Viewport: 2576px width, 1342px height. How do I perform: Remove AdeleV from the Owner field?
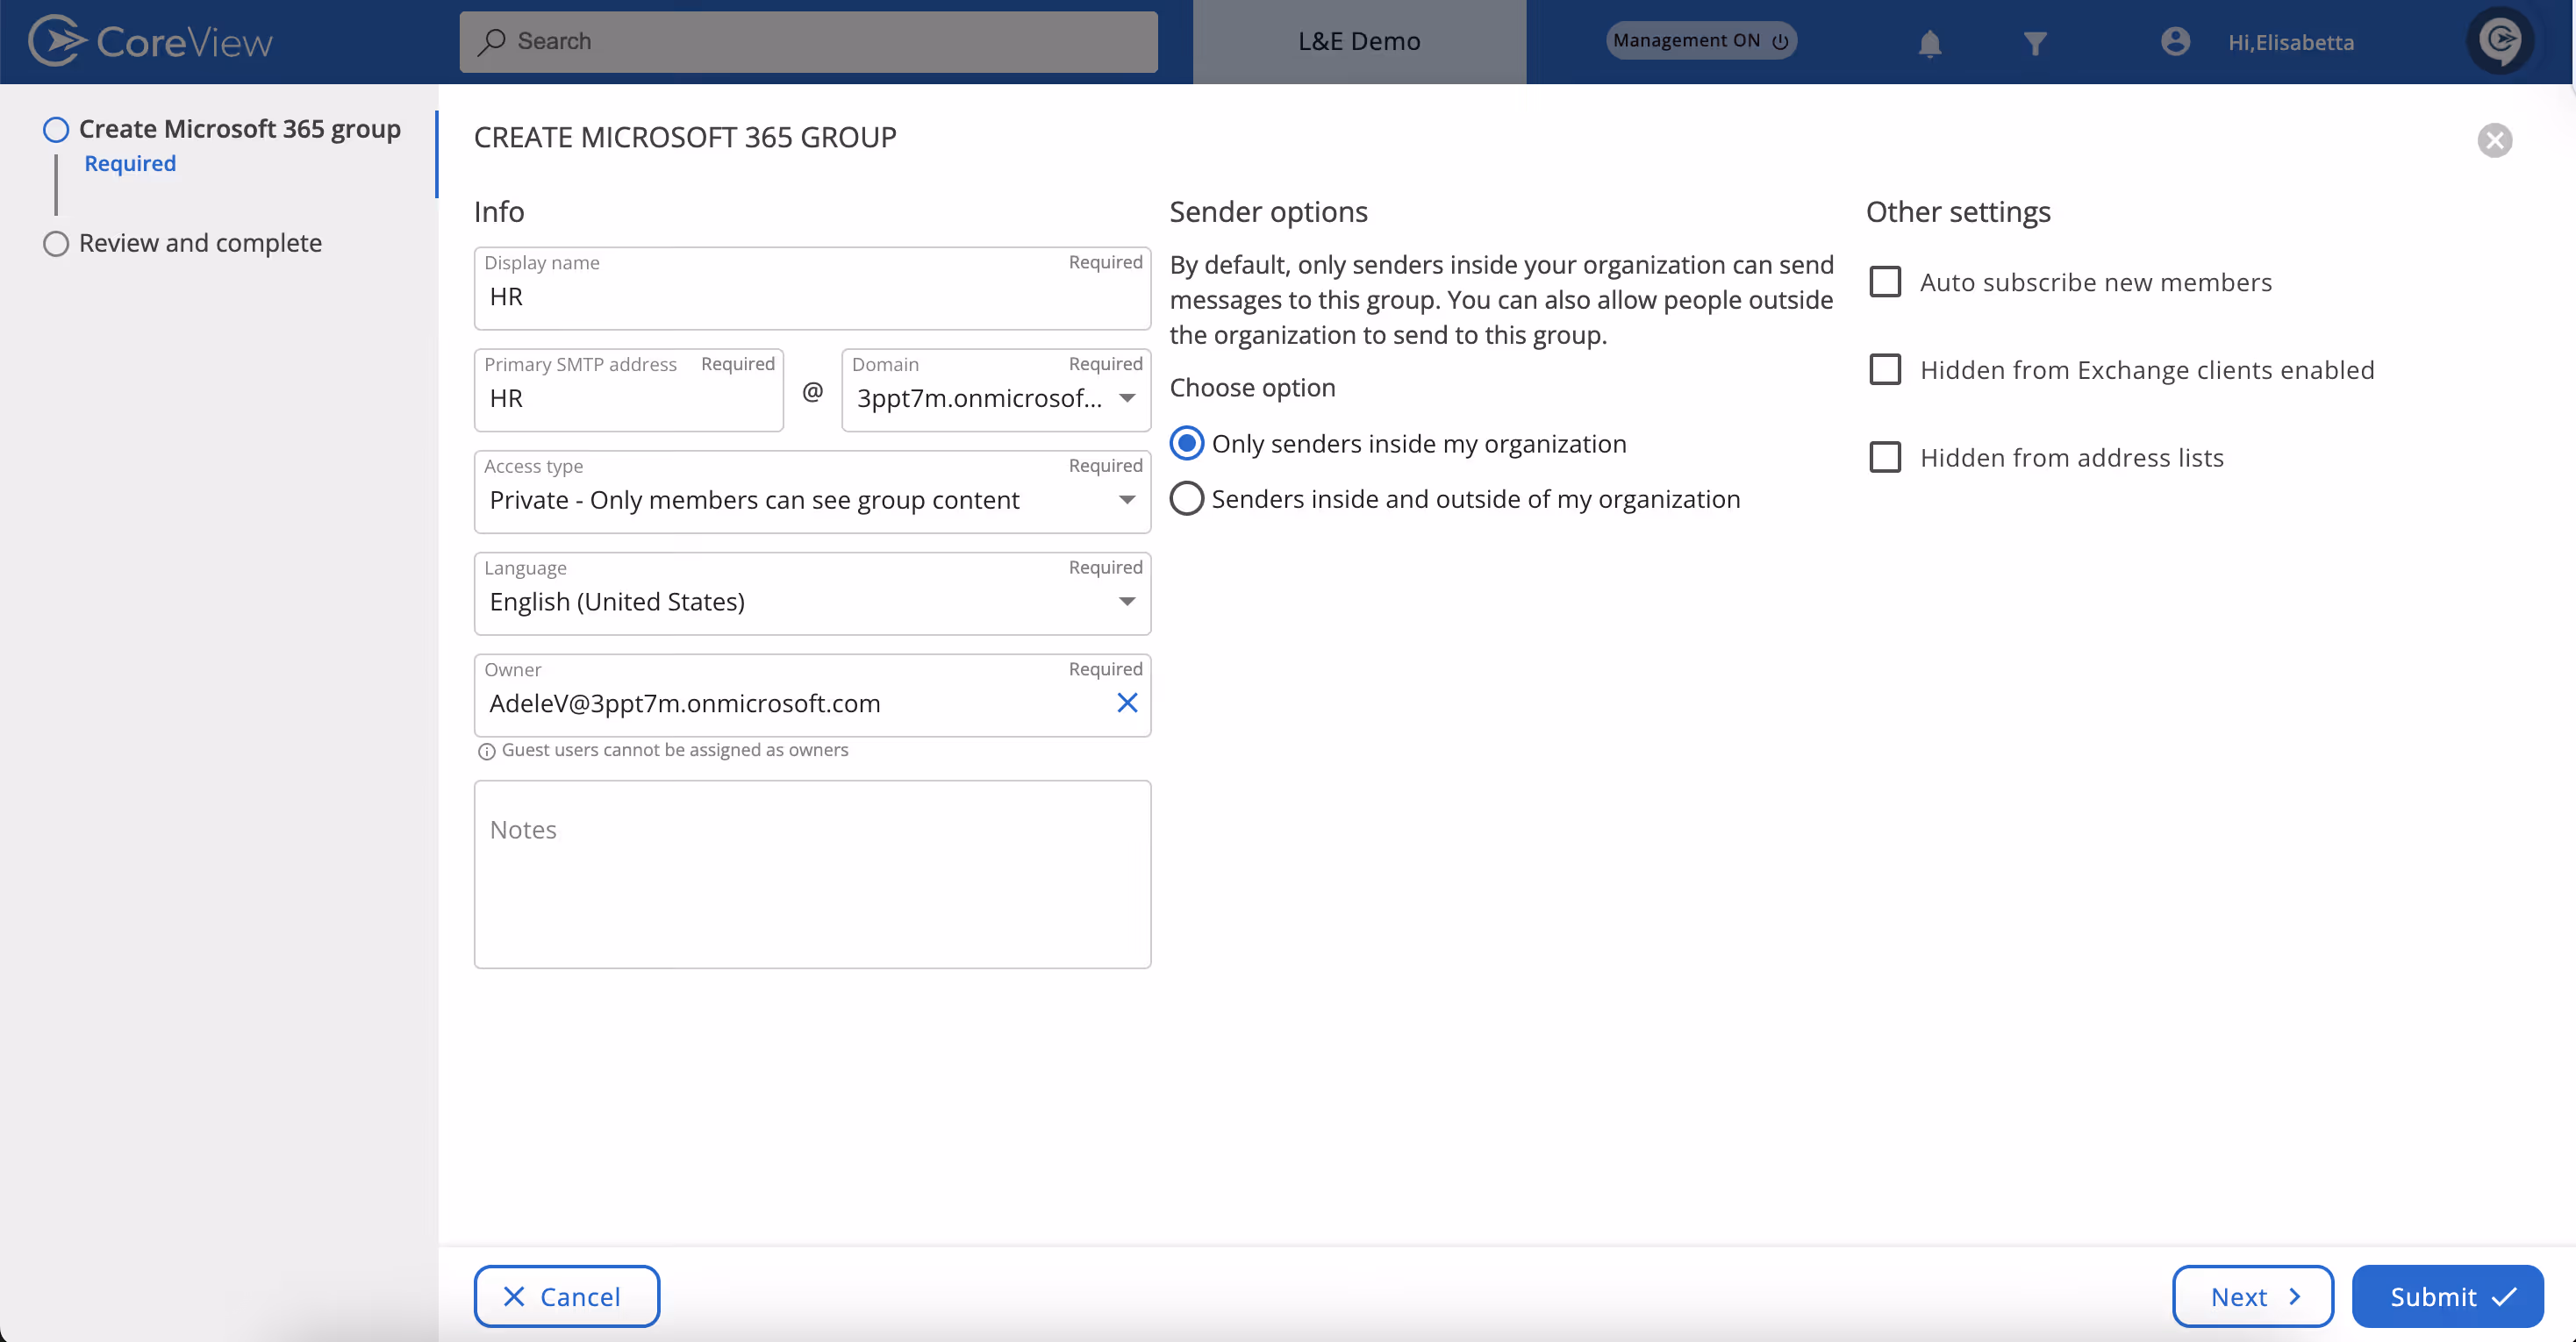tap(1128, 703)
